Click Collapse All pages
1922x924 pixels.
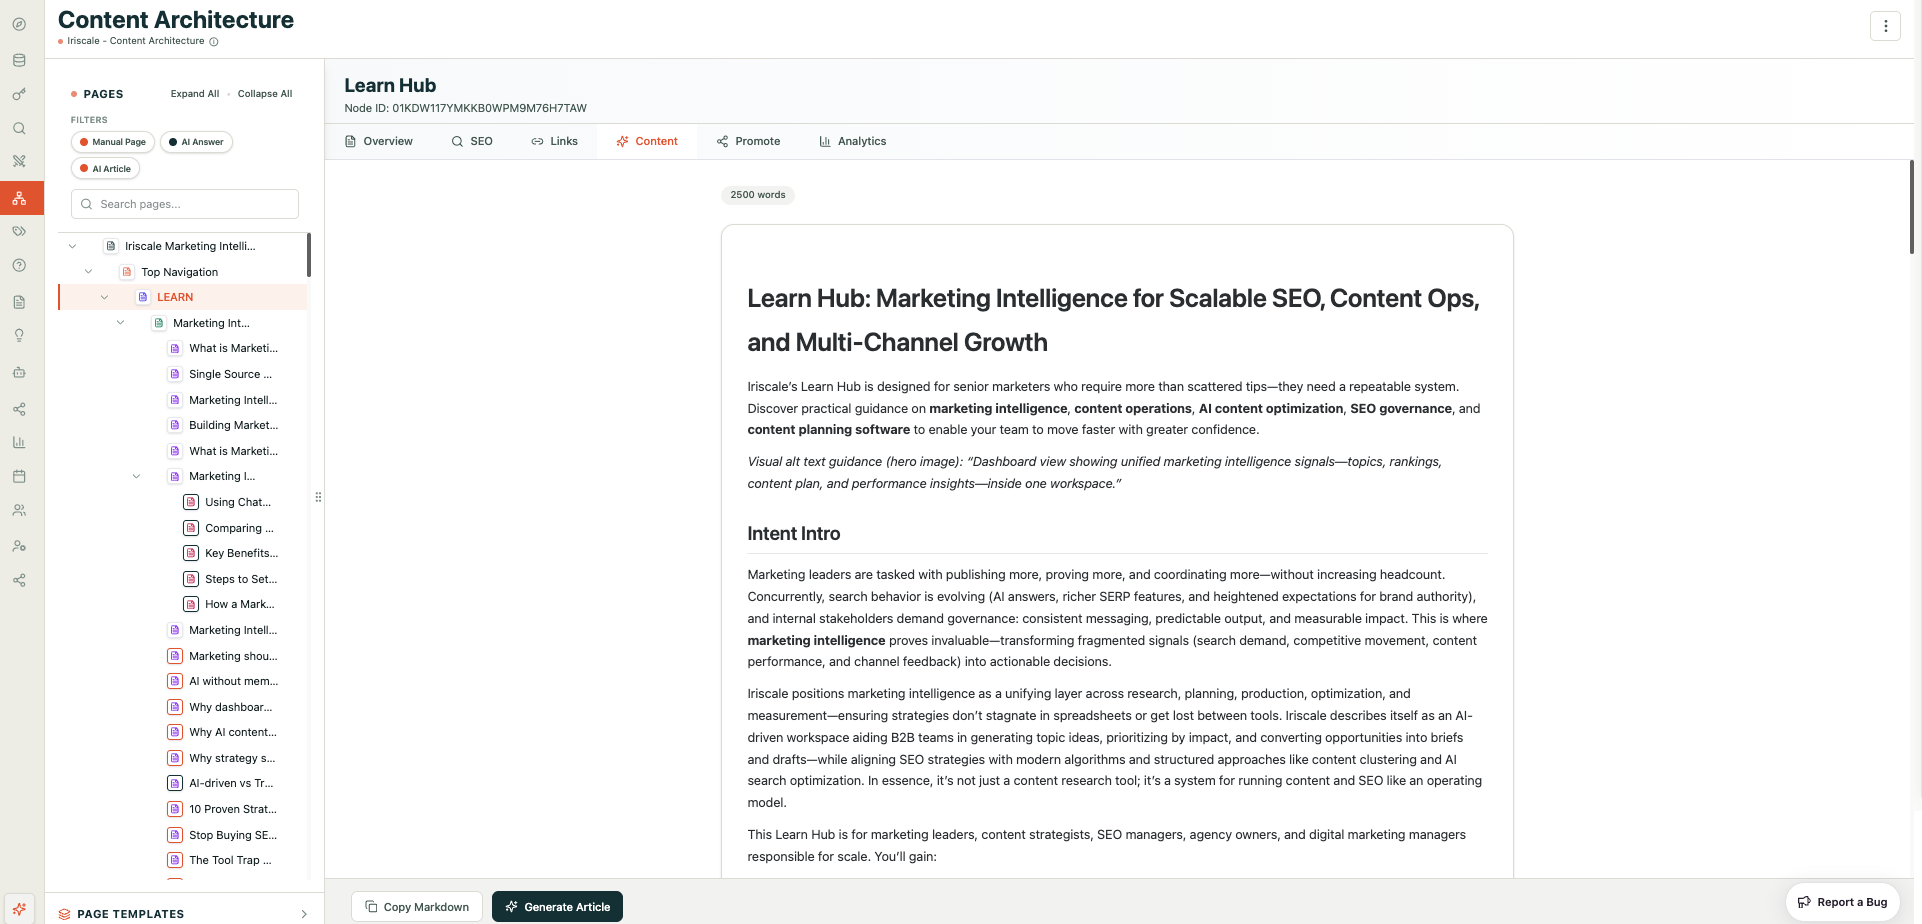click(x=265, y=94)
